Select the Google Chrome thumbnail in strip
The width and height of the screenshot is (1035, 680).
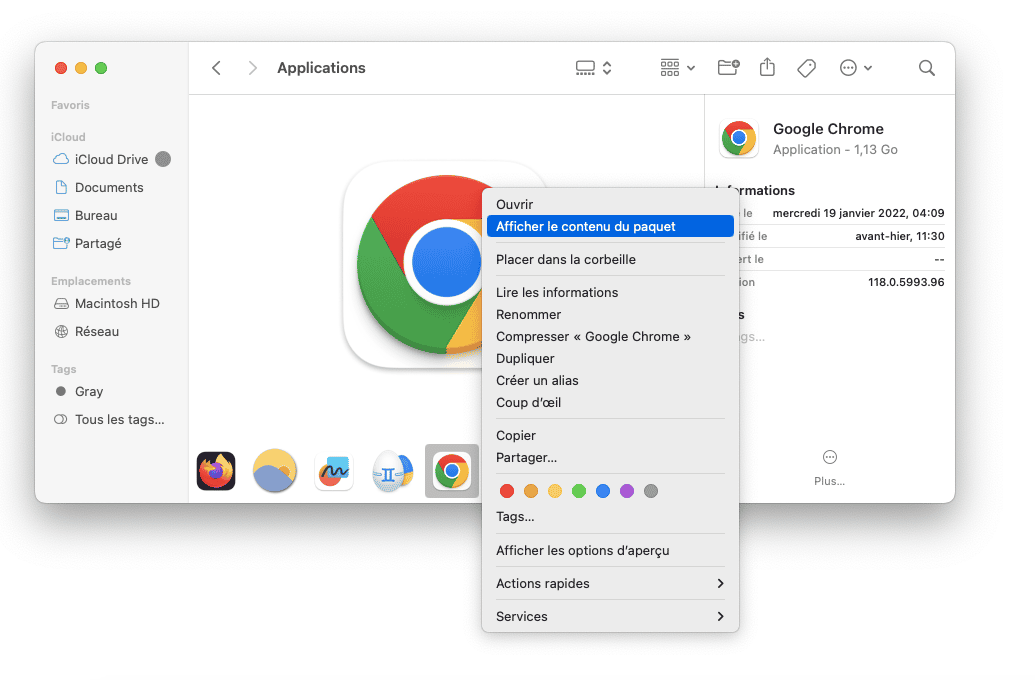pos(451,471)
